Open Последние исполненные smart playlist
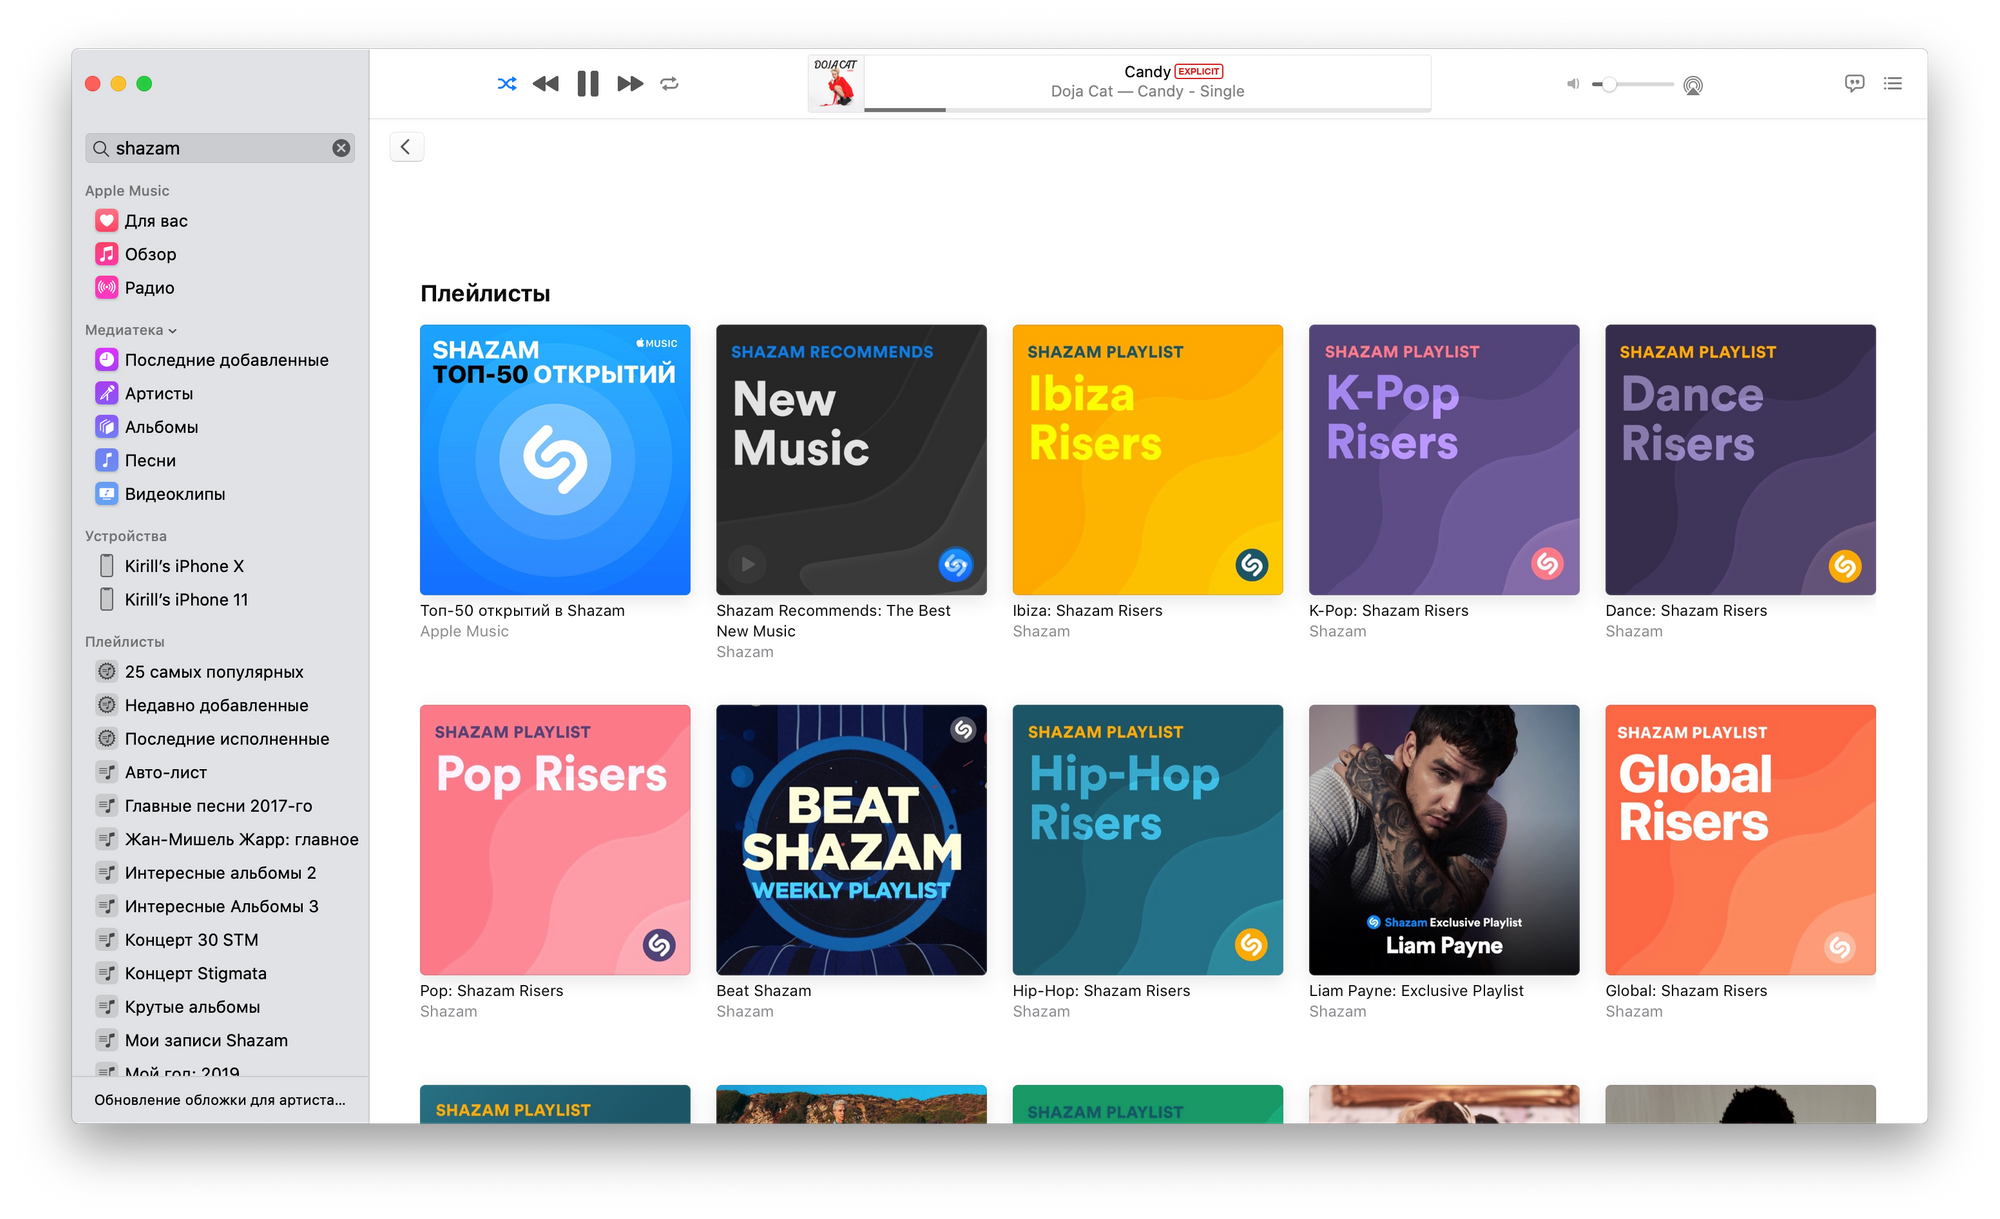 tap(227, 739)
